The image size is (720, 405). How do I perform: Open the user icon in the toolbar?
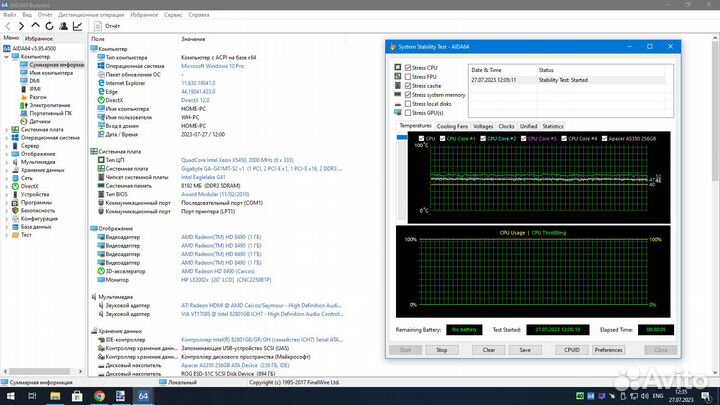(63, 26)
